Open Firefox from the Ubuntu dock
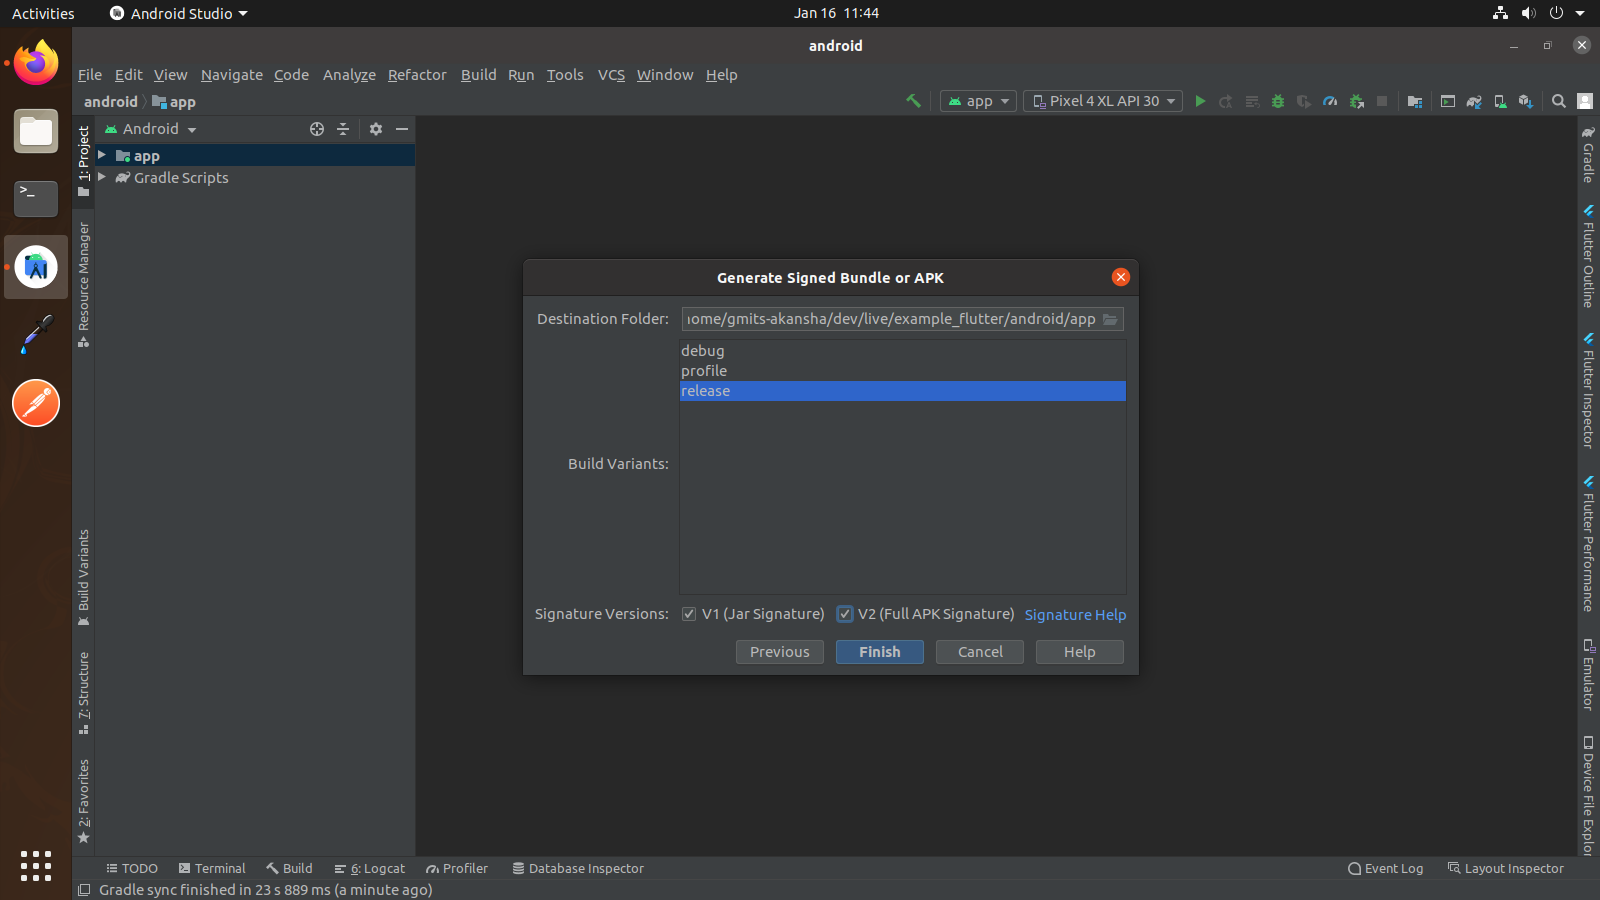Viewport: 1600px width, 900px height. [36, 64]
